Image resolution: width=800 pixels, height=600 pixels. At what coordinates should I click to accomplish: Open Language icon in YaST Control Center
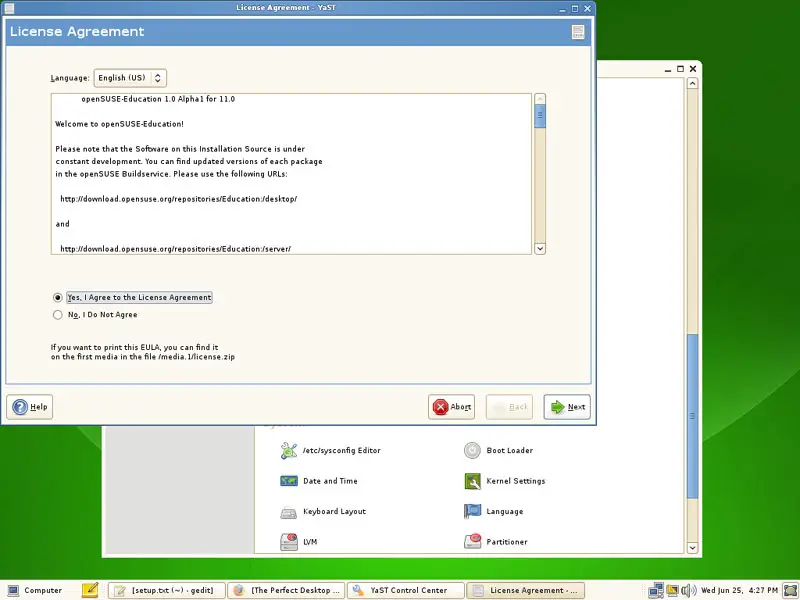(472, 511)
